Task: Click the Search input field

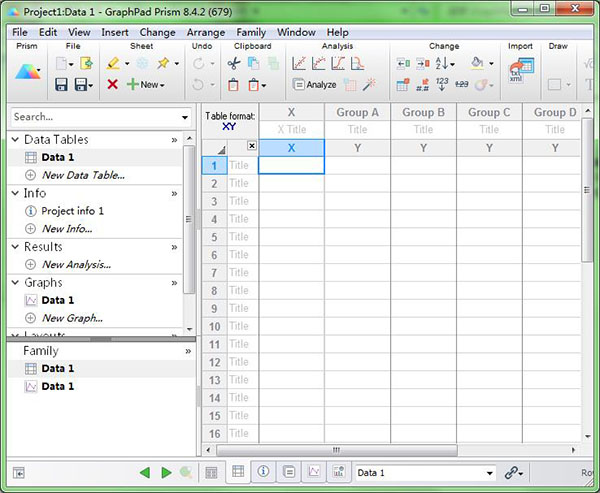Action: click(96, 117)
